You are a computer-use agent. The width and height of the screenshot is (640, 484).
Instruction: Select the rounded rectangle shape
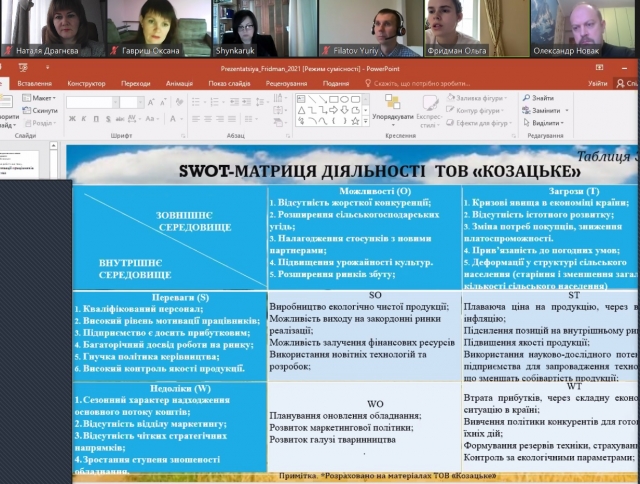pos(356,99)
